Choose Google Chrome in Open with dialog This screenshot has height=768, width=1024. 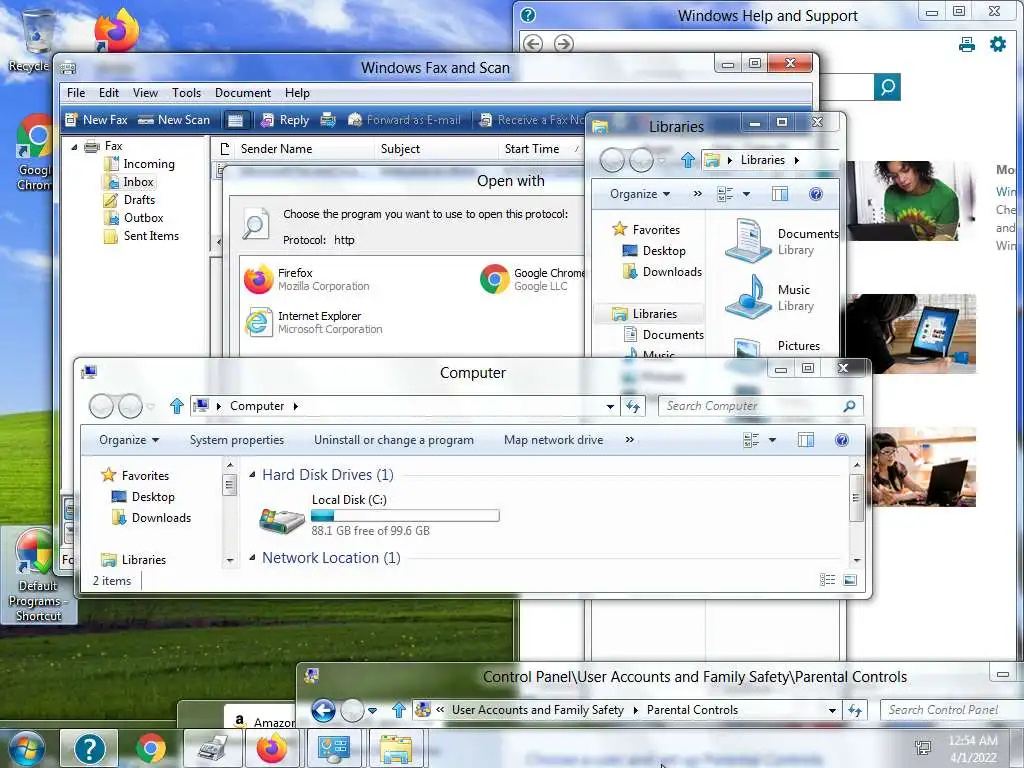(x=532, y=280)
